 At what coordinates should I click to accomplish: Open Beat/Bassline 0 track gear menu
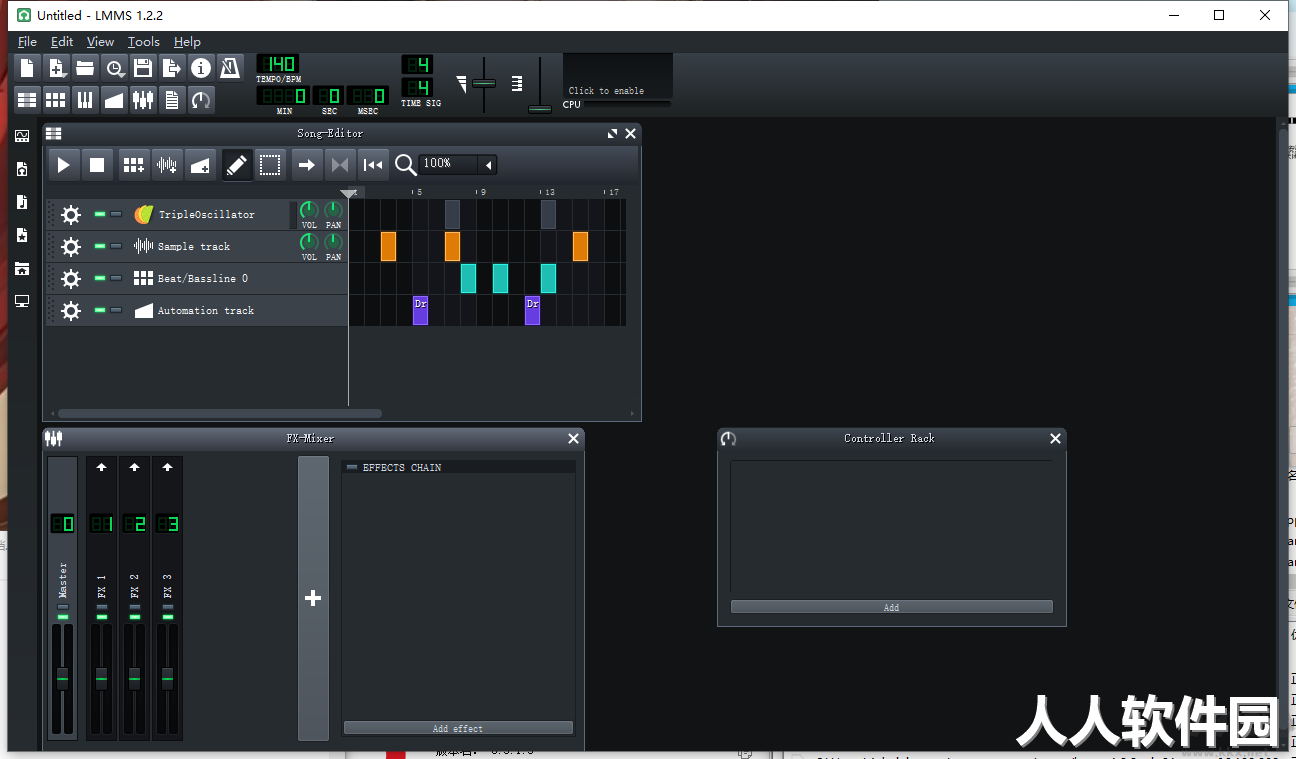(x=70, y=279)
